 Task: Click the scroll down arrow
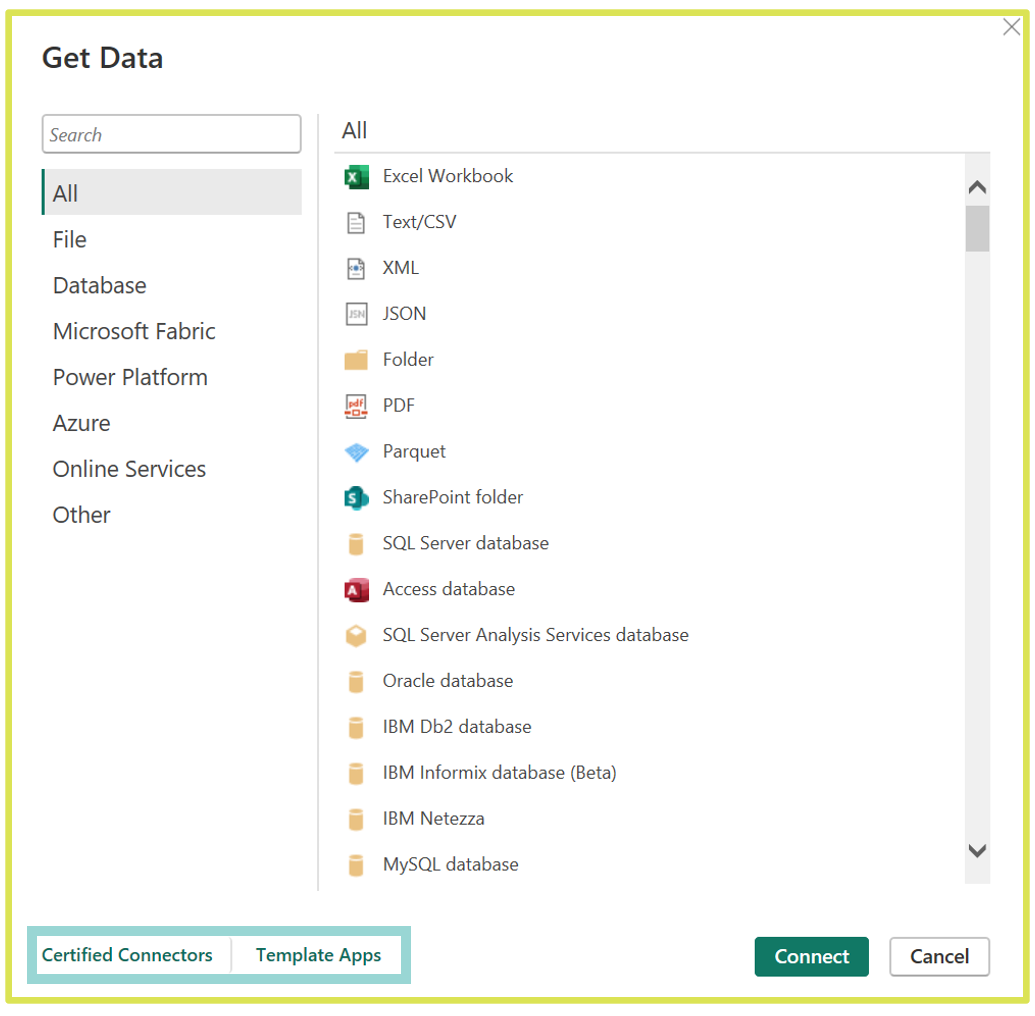click(977, 851)
